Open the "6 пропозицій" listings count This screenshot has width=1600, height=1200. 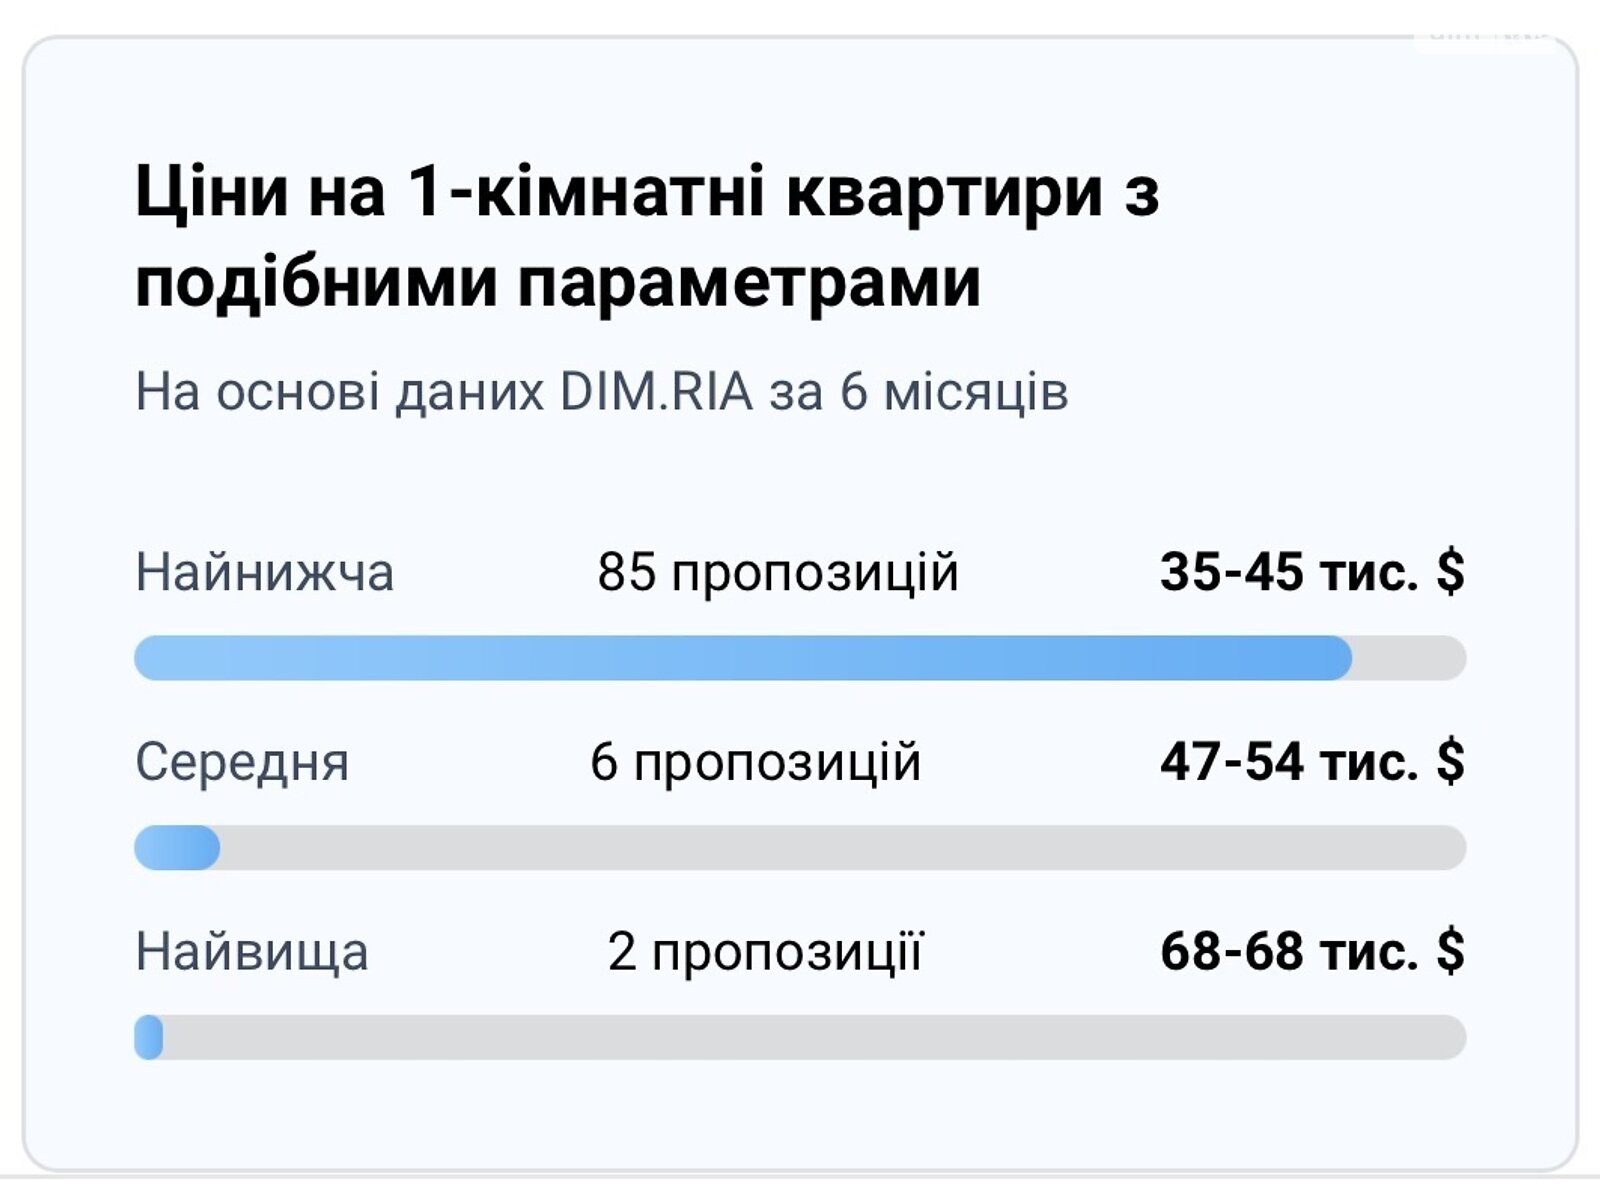click(x=755, y=762)
